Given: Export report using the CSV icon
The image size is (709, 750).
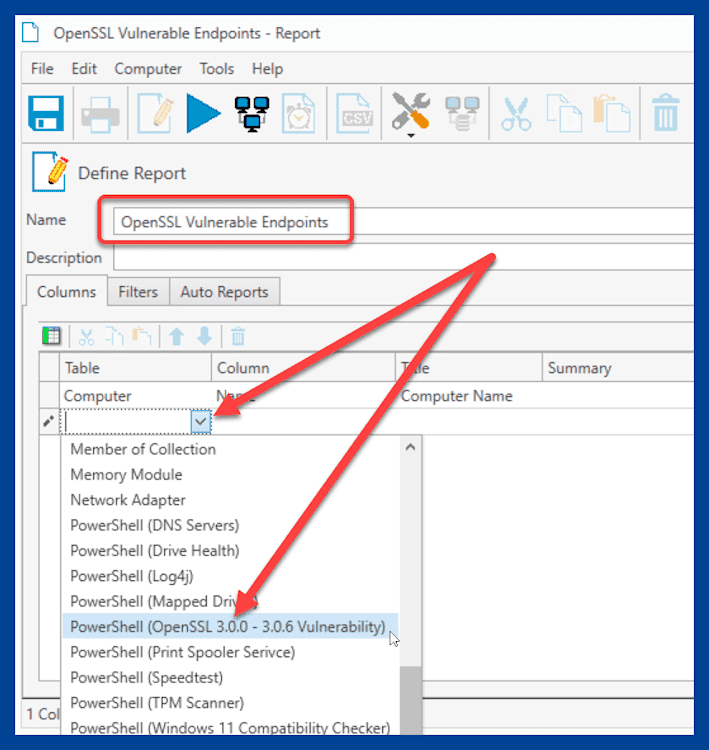Looking at the screenshot, I should pos(354,113).
